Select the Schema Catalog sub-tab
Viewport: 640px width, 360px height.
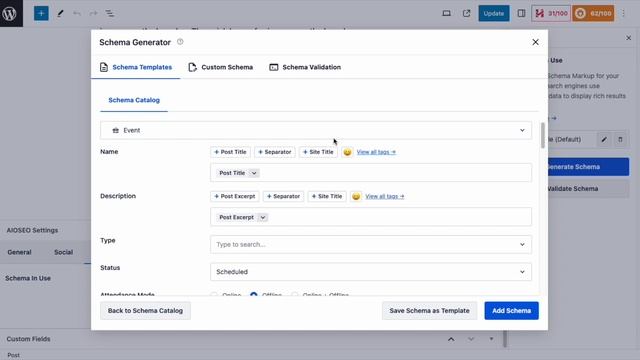pyautogui.click(x=134, y=100)
